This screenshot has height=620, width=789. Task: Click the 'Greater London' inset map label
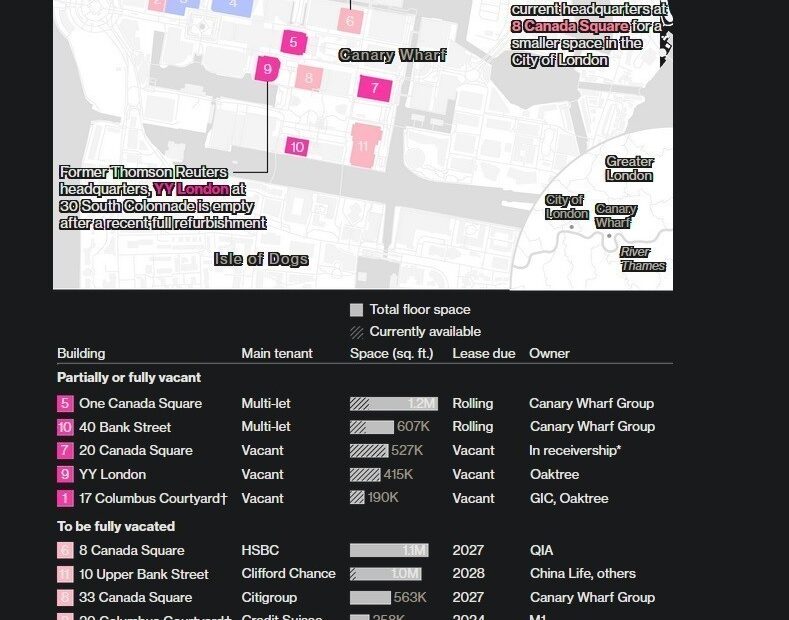(629, 169)
